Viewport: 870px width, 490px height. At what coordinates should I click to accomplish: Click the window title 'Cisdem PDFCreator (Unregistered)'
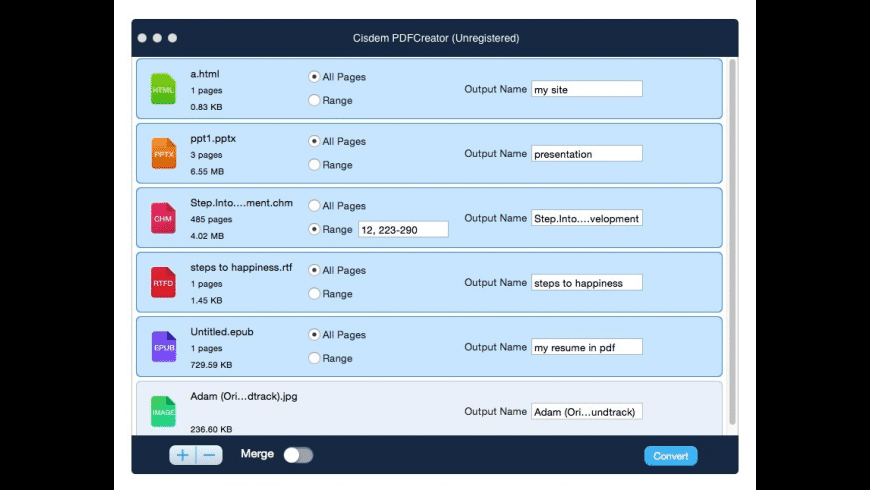[436, 38]
